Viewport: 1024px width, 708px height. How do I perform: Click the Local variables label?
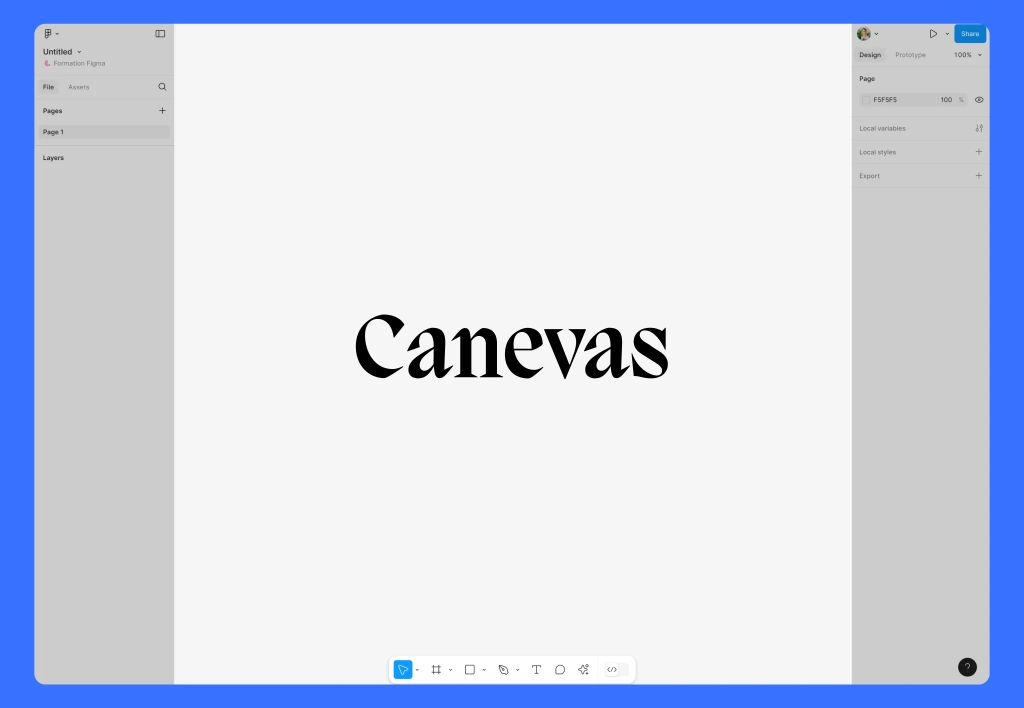point(882,128)
